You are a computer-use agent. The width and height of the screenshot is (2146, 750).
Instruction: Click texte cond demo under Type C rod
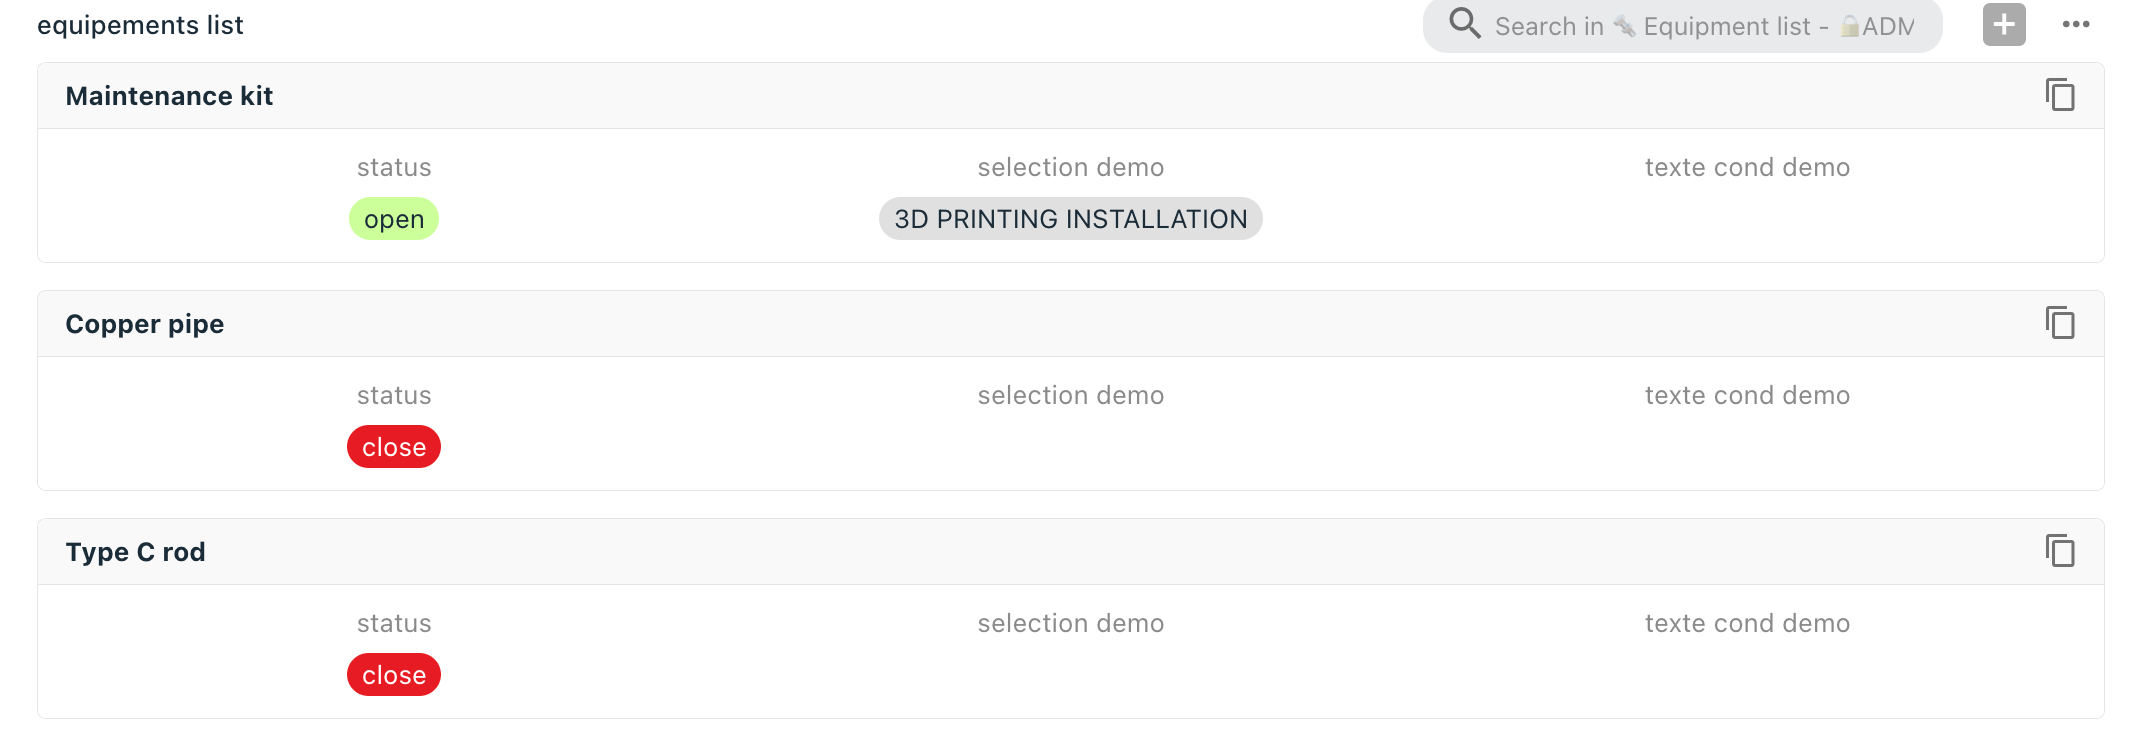pos(1747,623)
